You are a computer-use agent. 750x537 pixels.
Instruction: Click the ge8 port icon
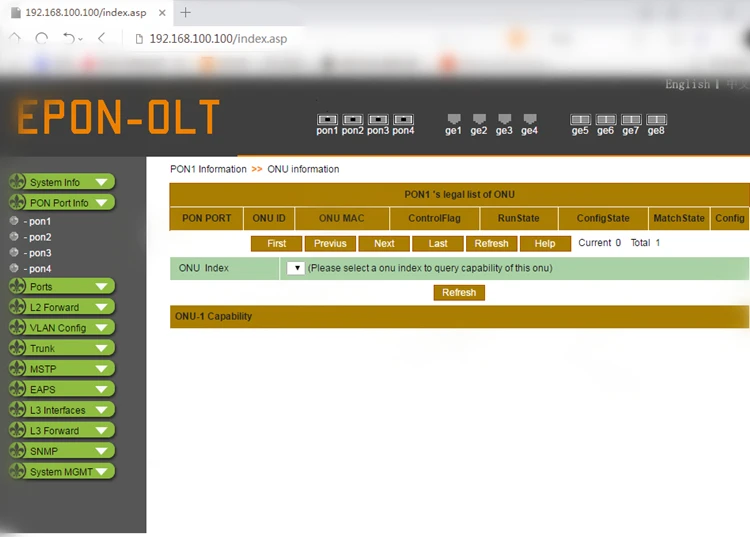coord(656,119)
